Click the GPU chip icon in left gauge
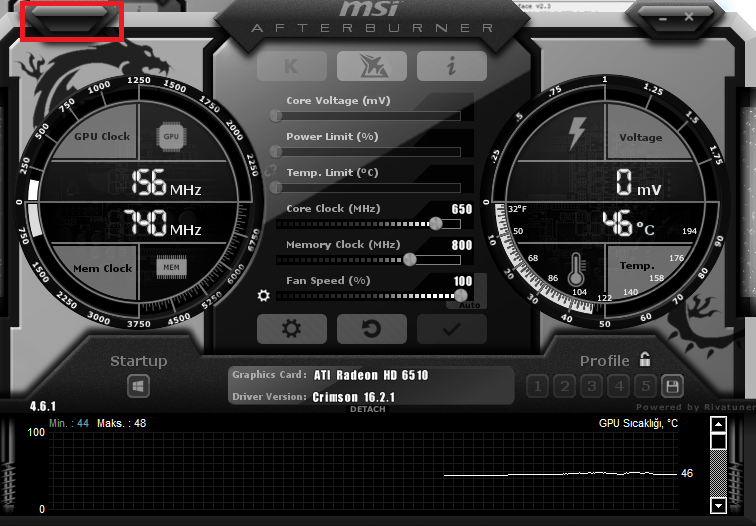 [x=171, y=136]
